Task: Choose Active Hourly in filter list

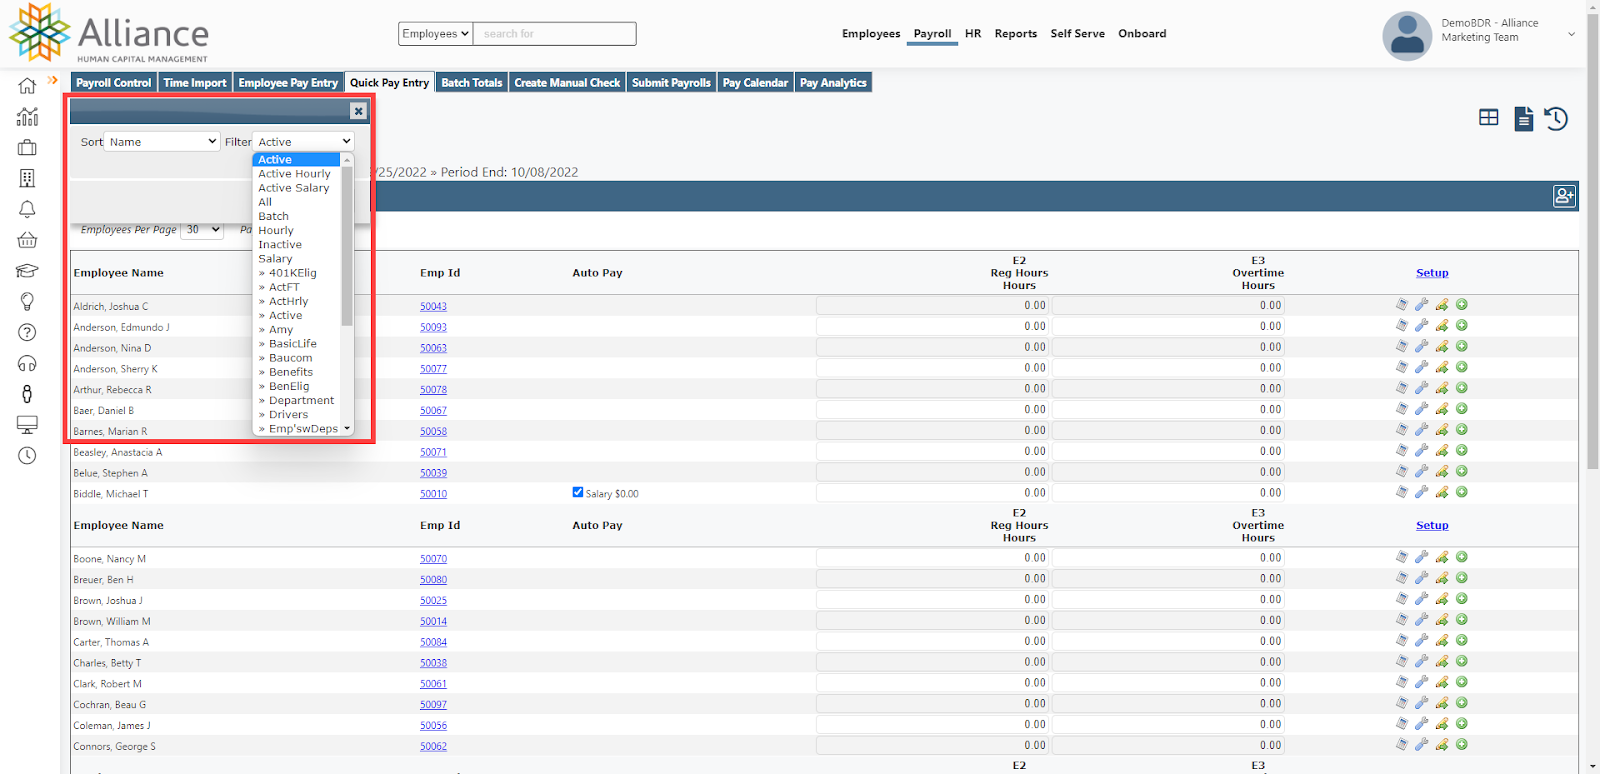Action: pos(294,174)
